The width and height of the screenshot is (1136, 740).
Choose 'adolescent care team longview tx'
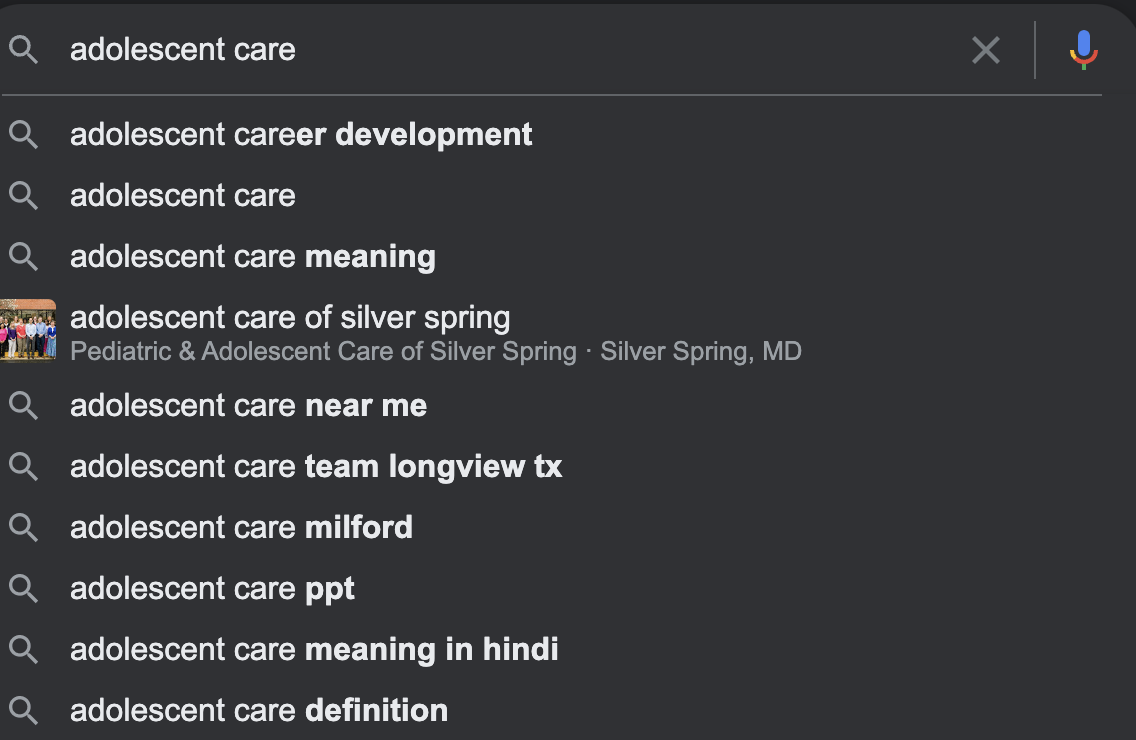pyautogui.click(x=316, y=467)
